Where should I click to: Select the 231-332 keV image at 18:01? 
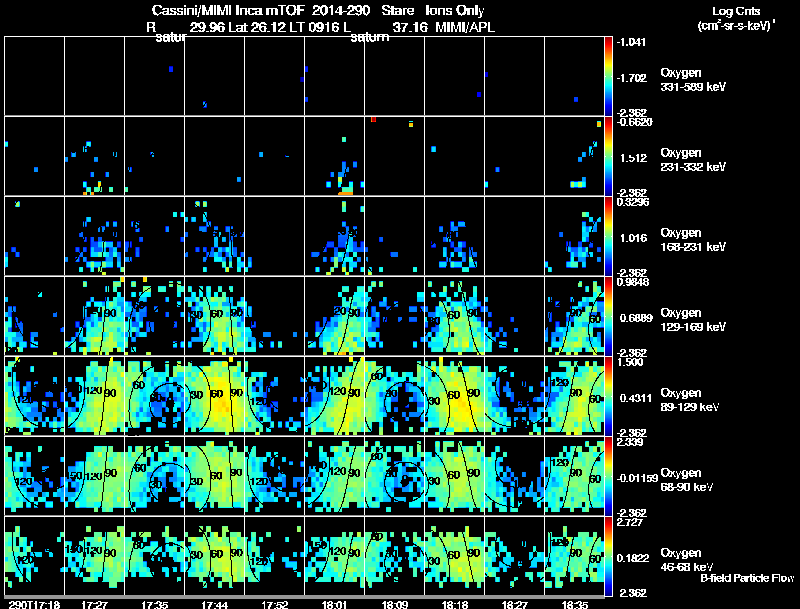pos(335,156)
